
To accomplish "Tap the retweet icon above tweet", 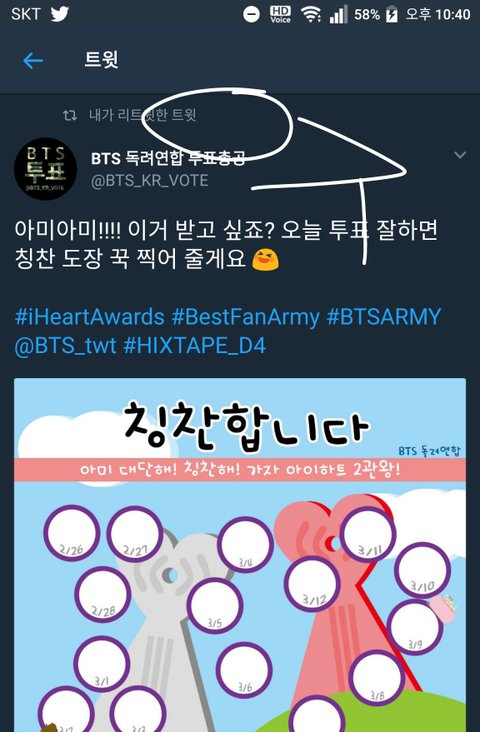I will tap(70, 115).
